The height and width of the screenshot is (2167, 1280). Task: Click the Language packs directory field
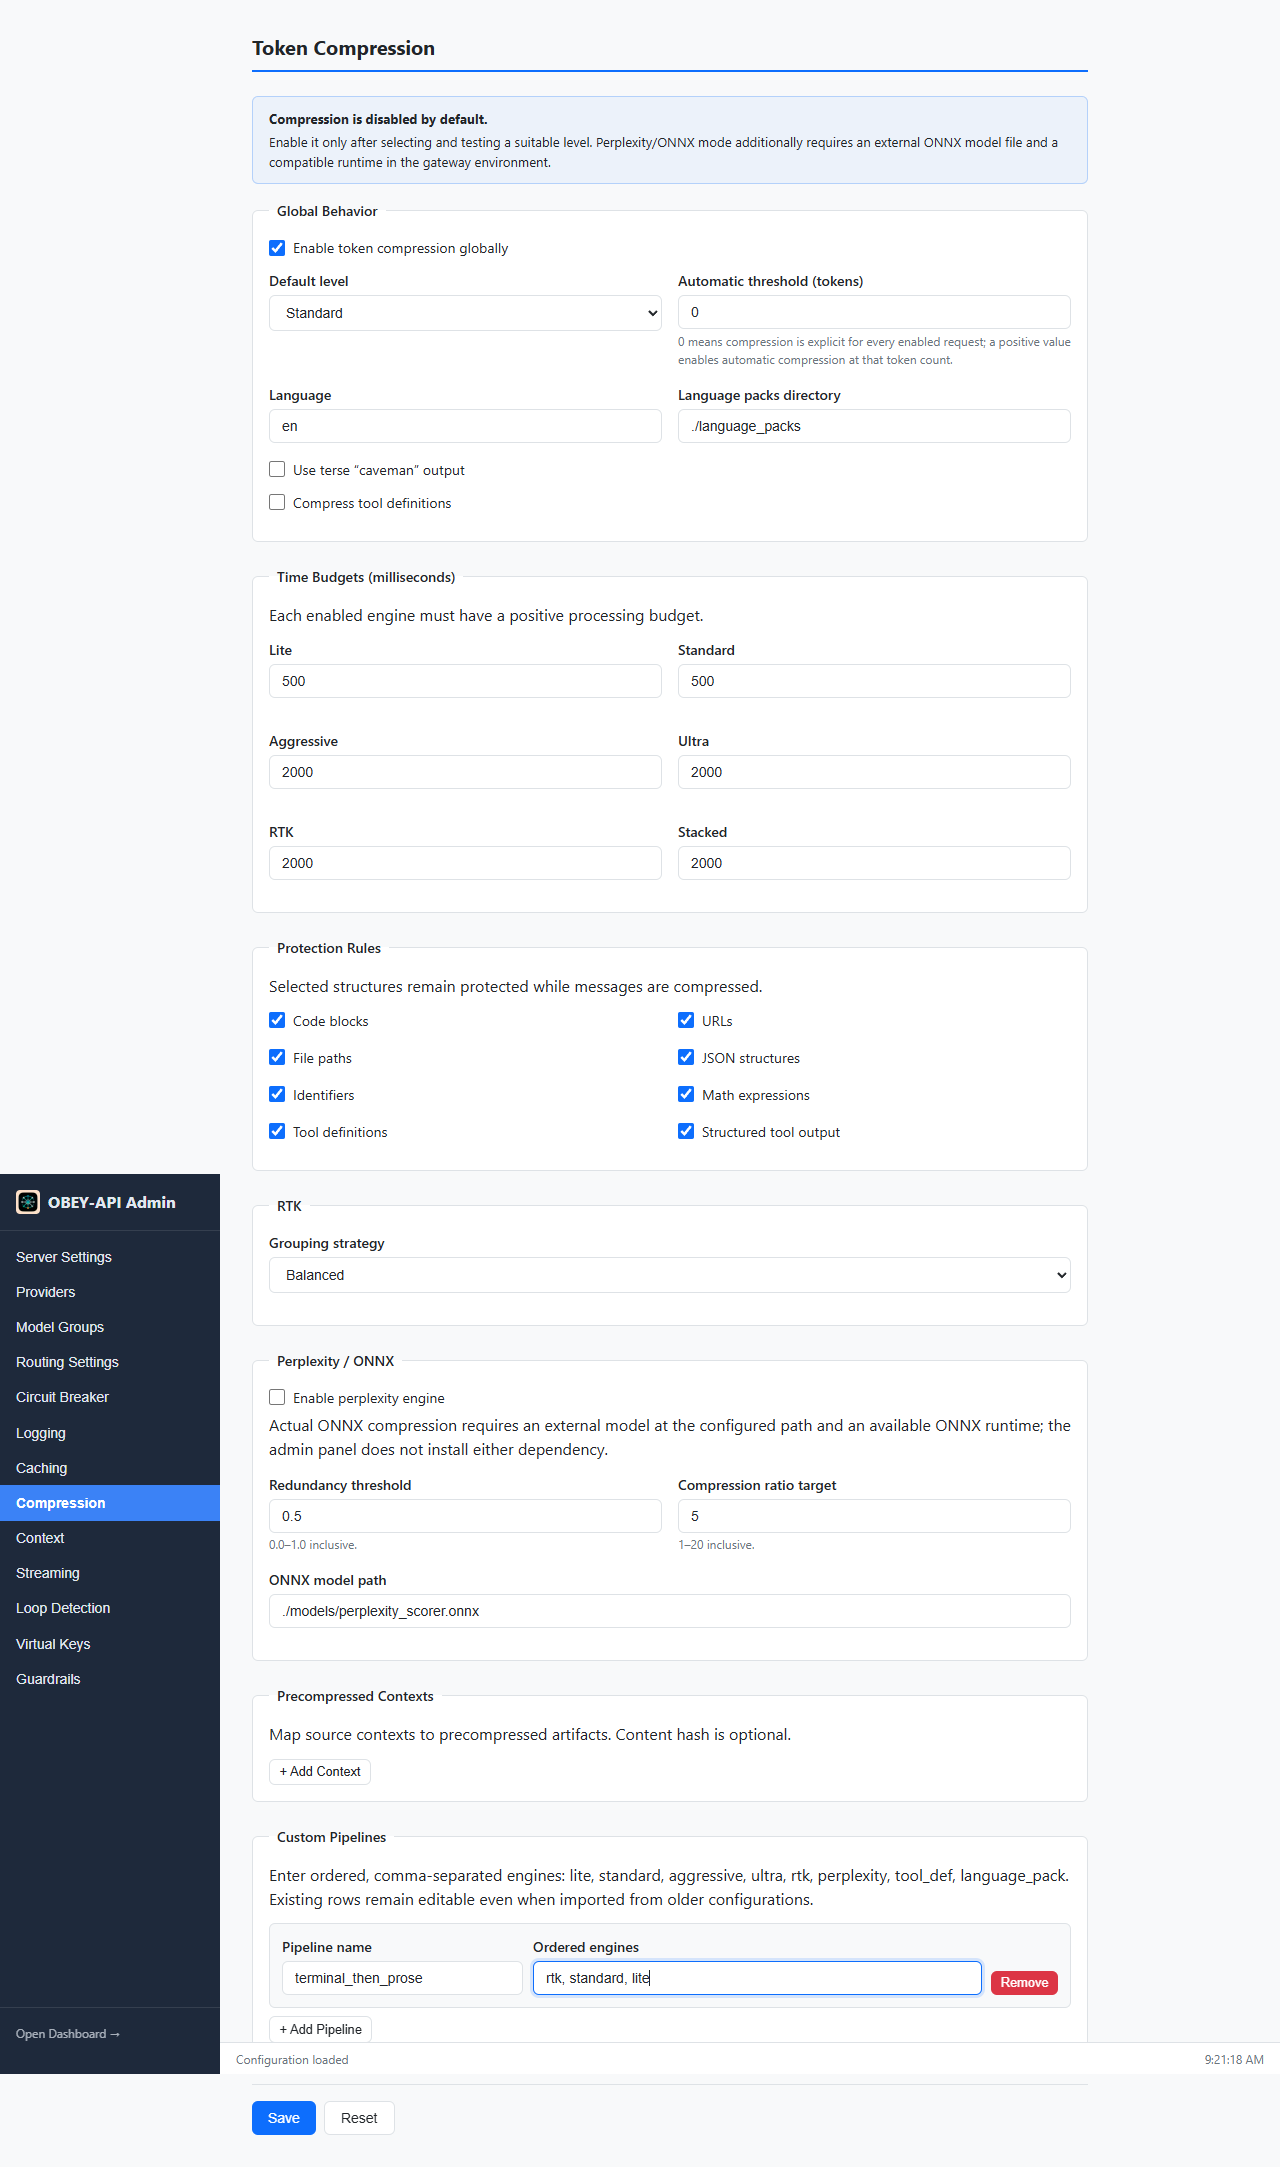coord(874,426)
